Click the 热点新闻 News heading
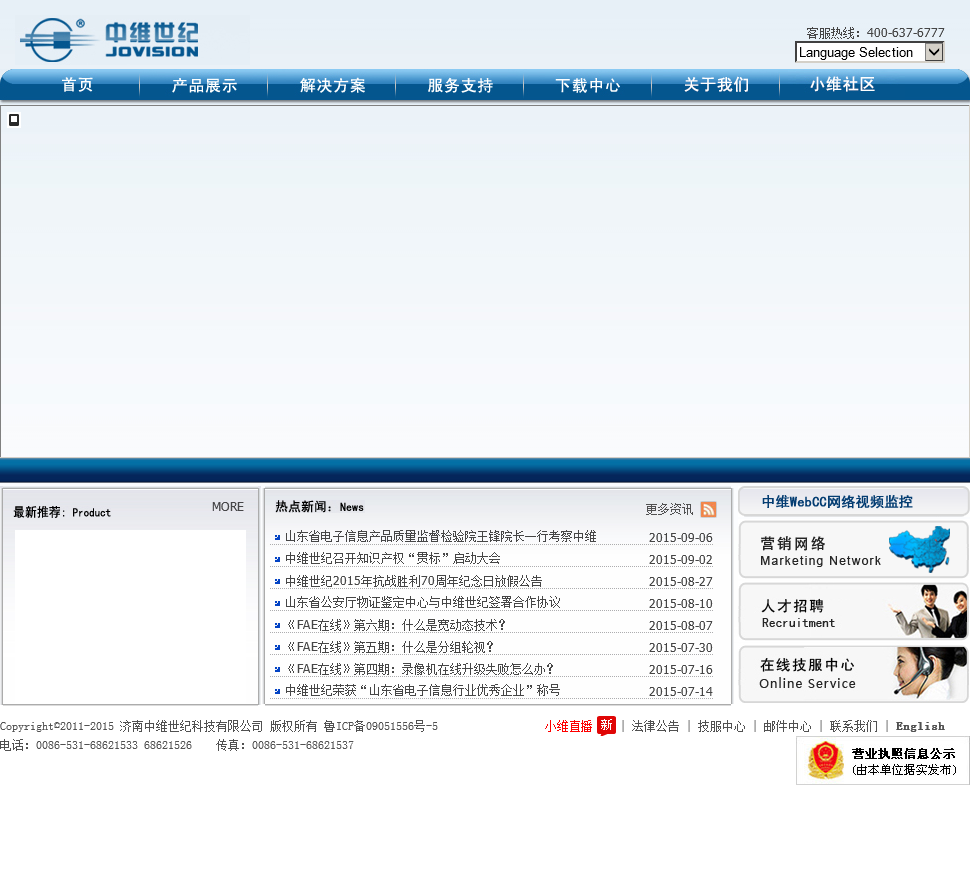 319,507
